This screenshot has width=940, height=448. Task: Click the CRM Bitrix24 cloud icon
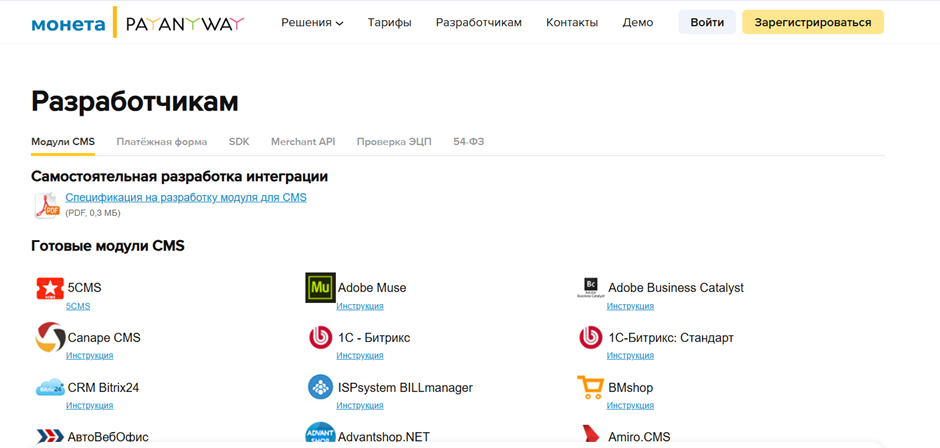pos(50,387)
